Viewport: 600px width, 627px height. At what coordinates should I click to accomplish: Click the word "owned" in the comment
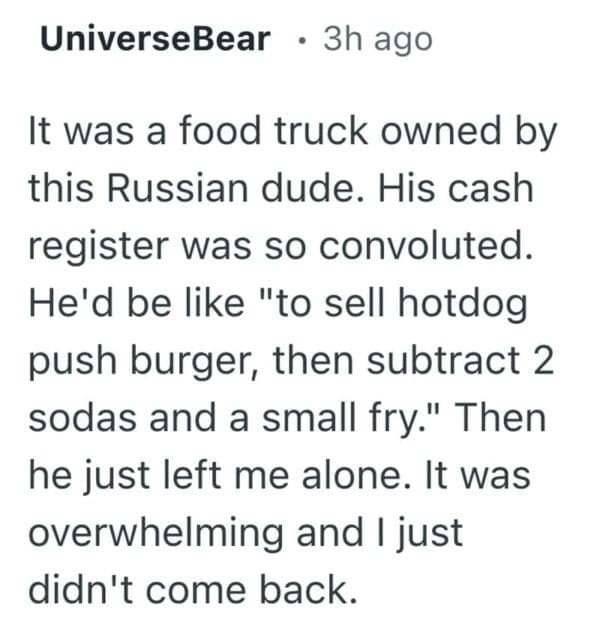click(431, 133)
